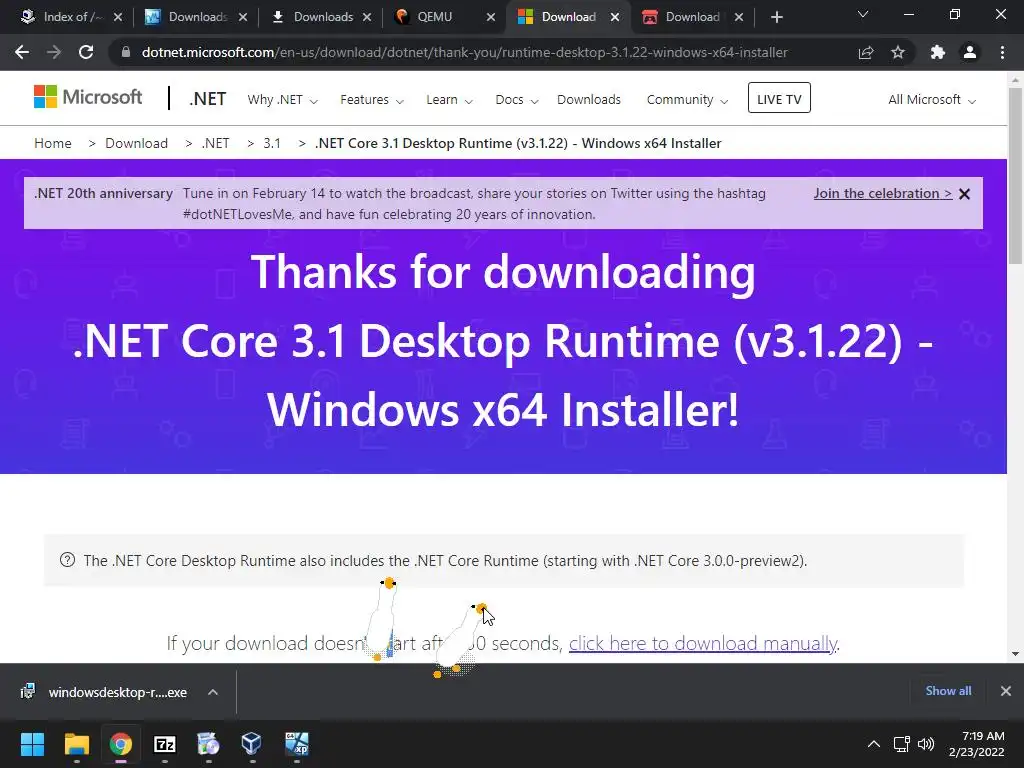This screenshot has width=1024, height=768.
Task: Open volume control tray icon
Action: pos(926,744)
